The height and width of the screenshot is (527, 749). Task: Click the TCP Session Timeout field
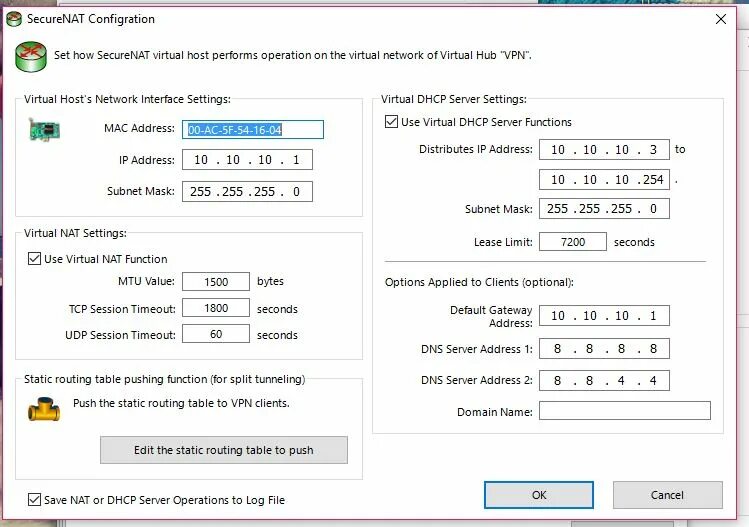(x=216, y=308)
